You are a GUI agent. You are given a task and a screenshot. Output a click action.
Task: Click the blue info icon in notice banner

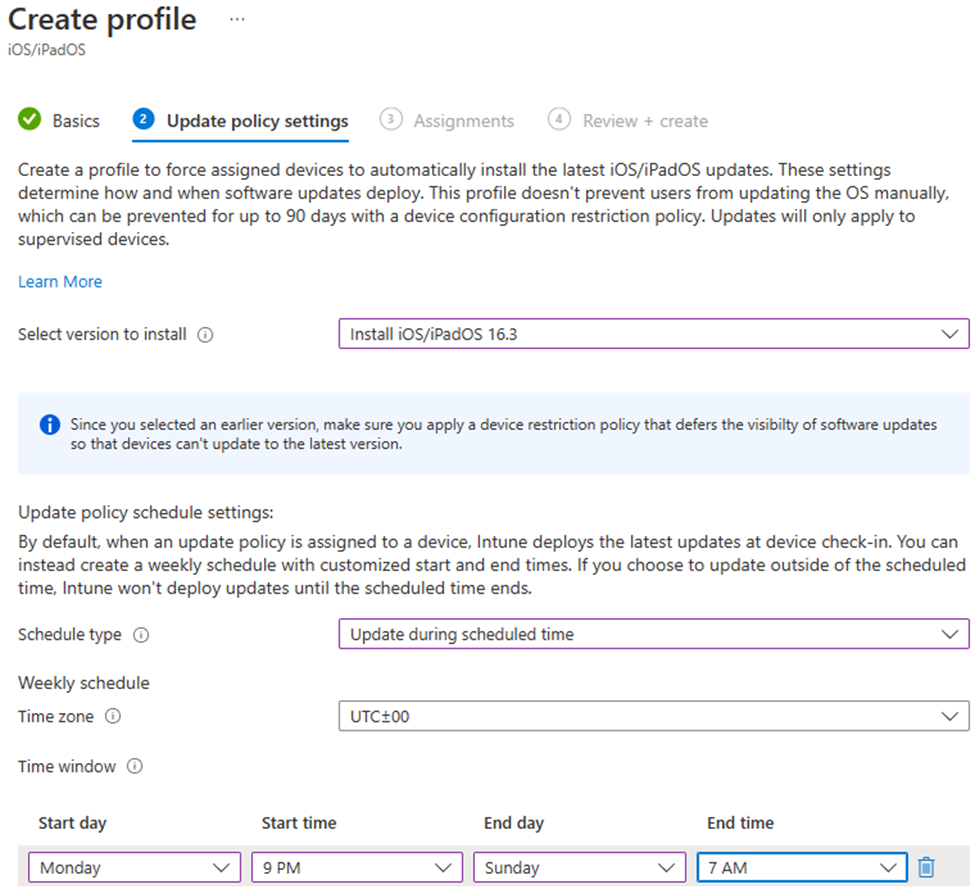point(49,425)
